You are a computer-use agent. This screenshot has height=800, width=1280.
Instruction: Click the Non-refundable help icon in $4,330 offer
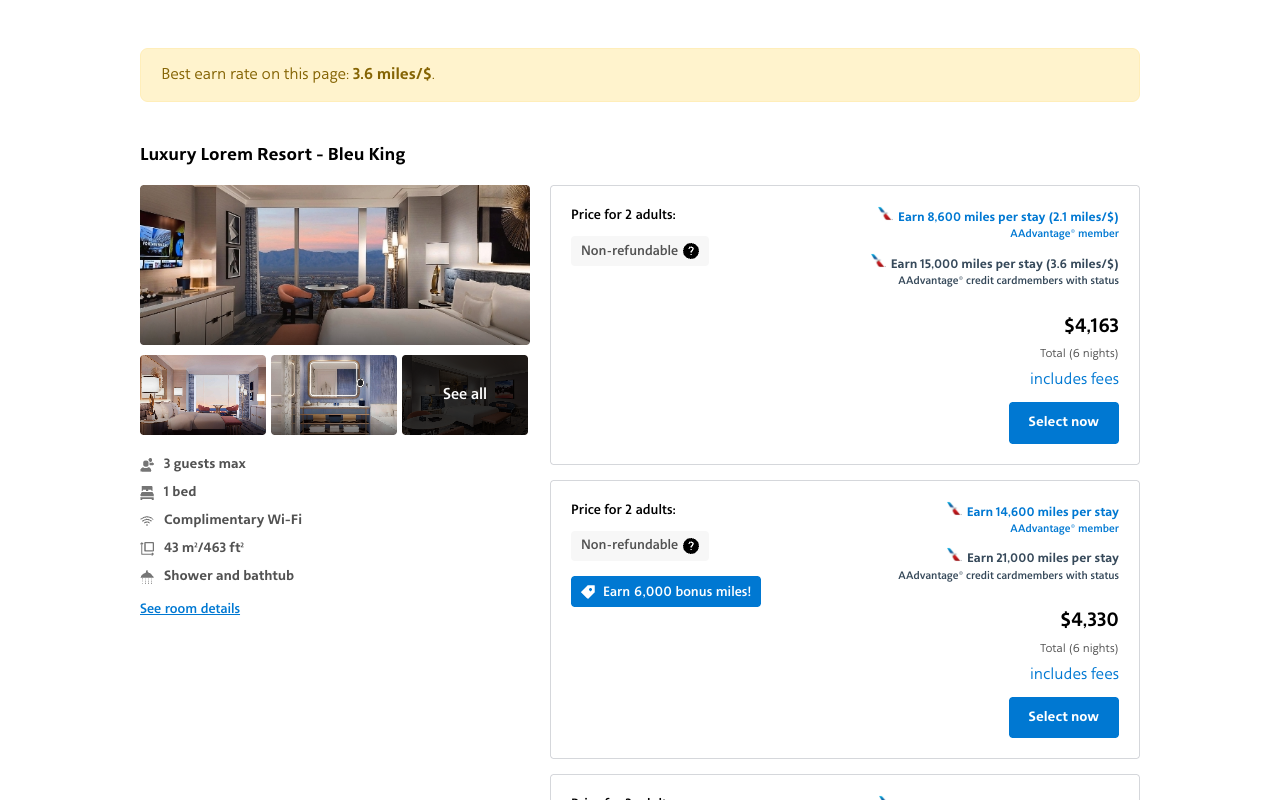[691, 546]
